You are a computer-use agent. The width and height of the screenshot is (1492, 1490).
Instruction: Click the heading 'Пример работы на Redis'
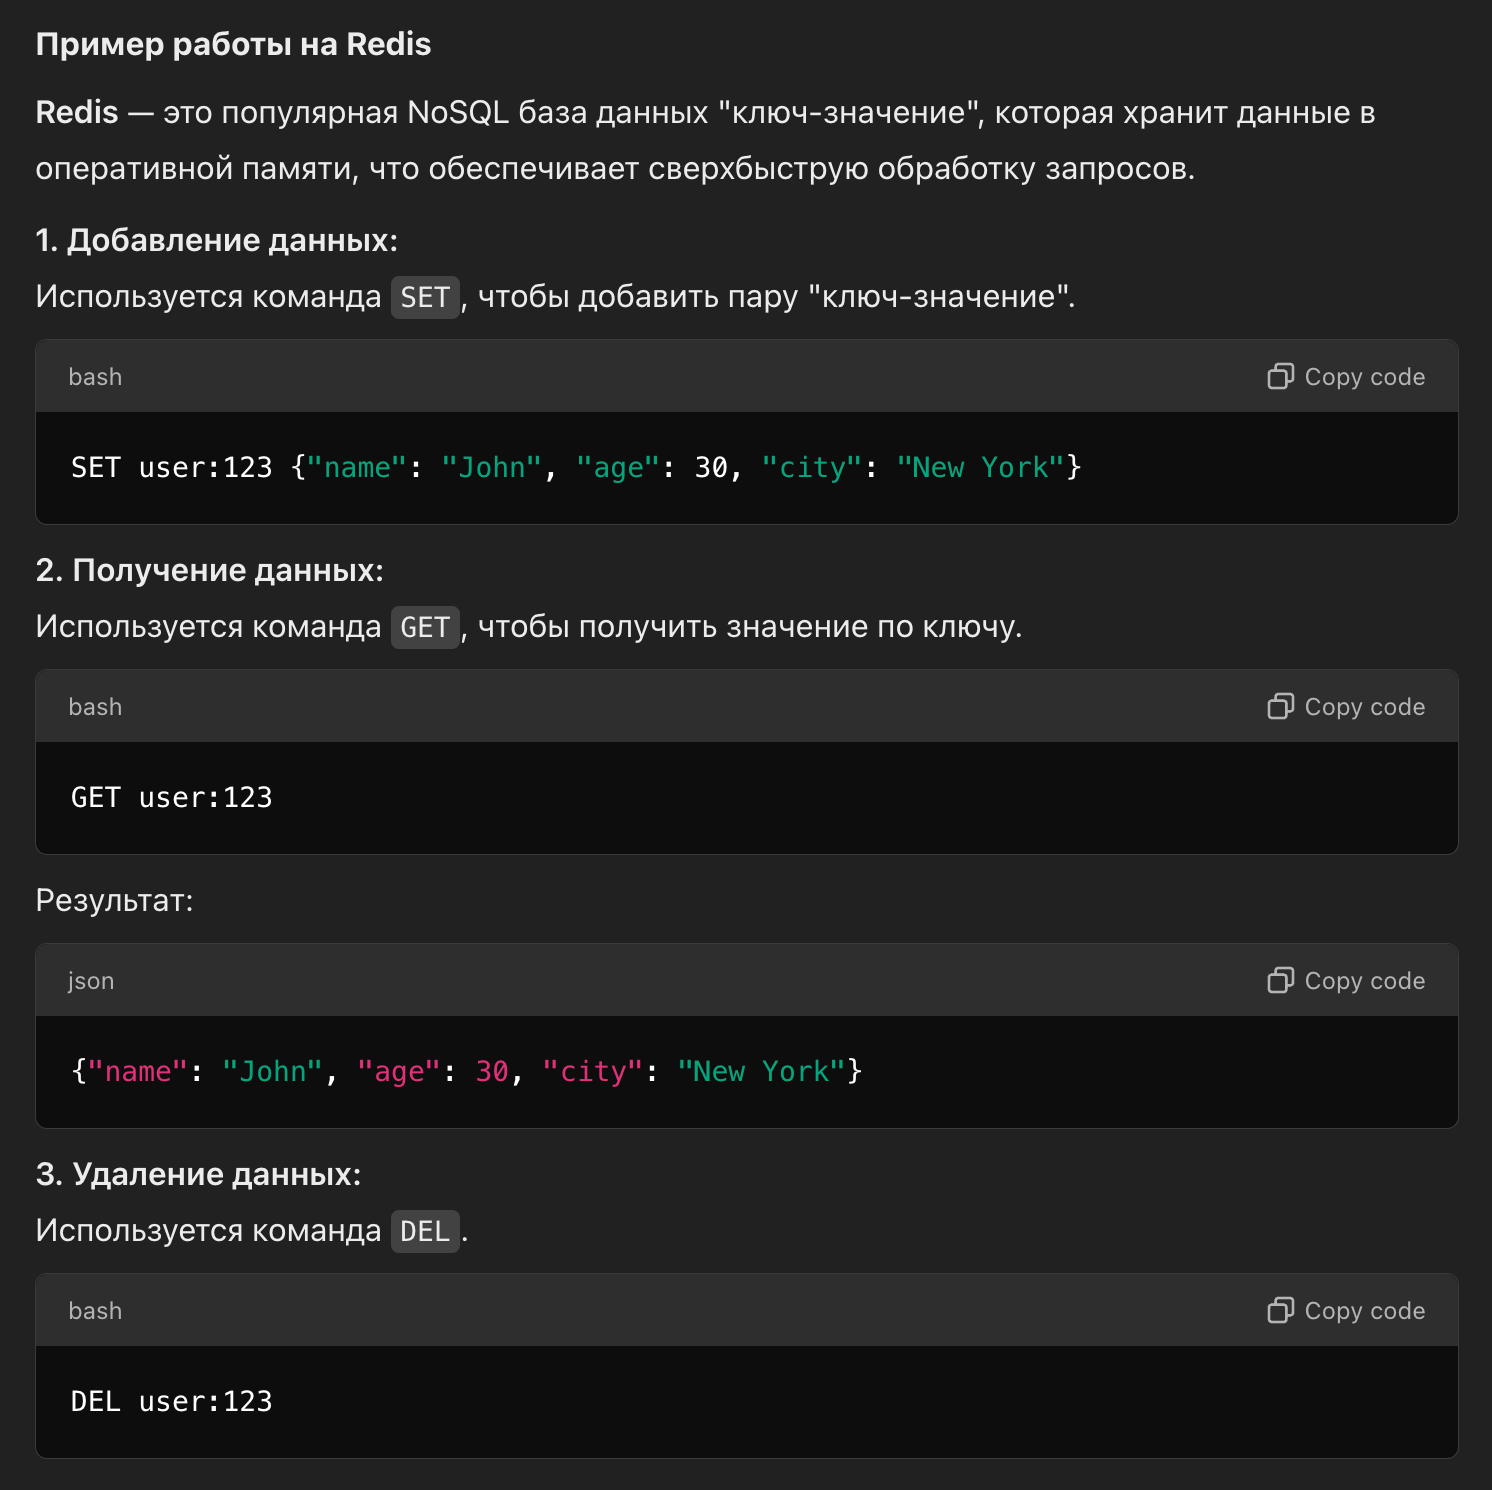click(x=233, y=44)
